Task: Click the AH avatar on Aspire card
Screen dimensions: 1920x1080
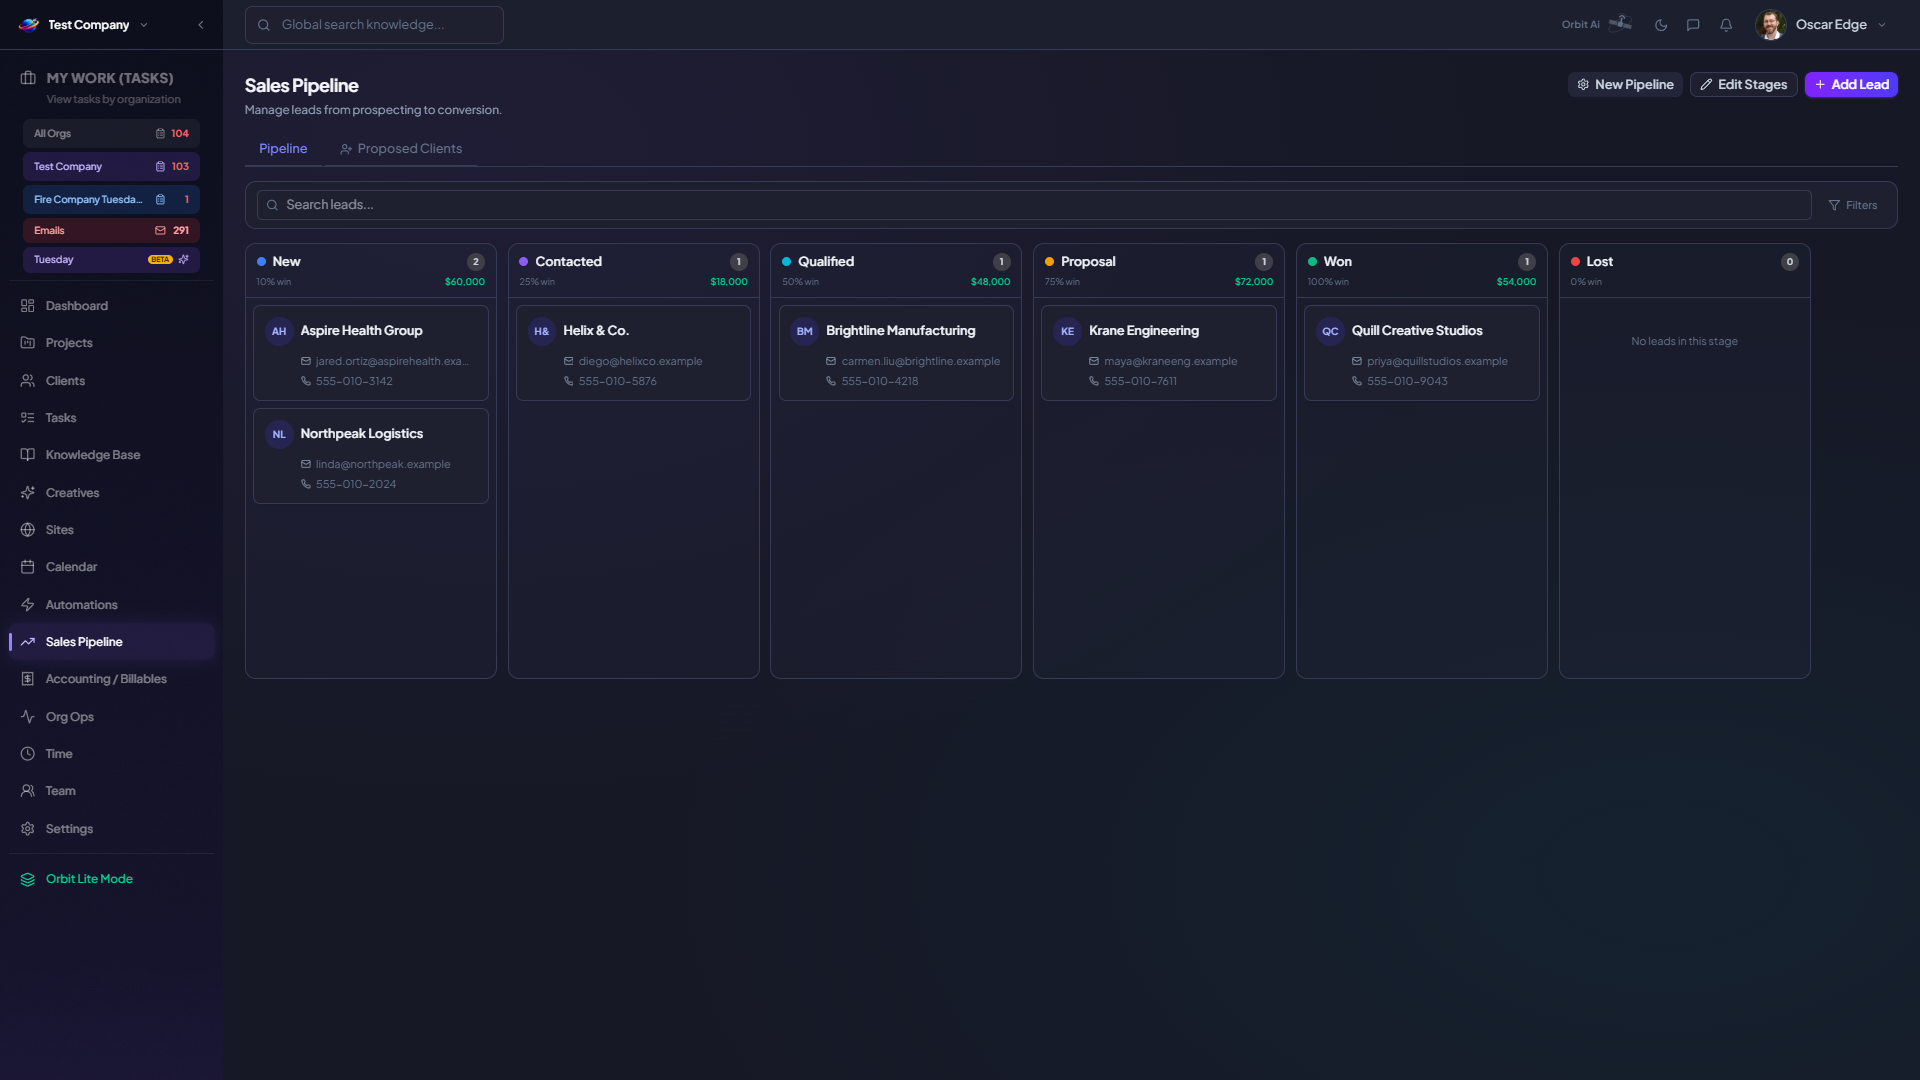Action: 279,331
